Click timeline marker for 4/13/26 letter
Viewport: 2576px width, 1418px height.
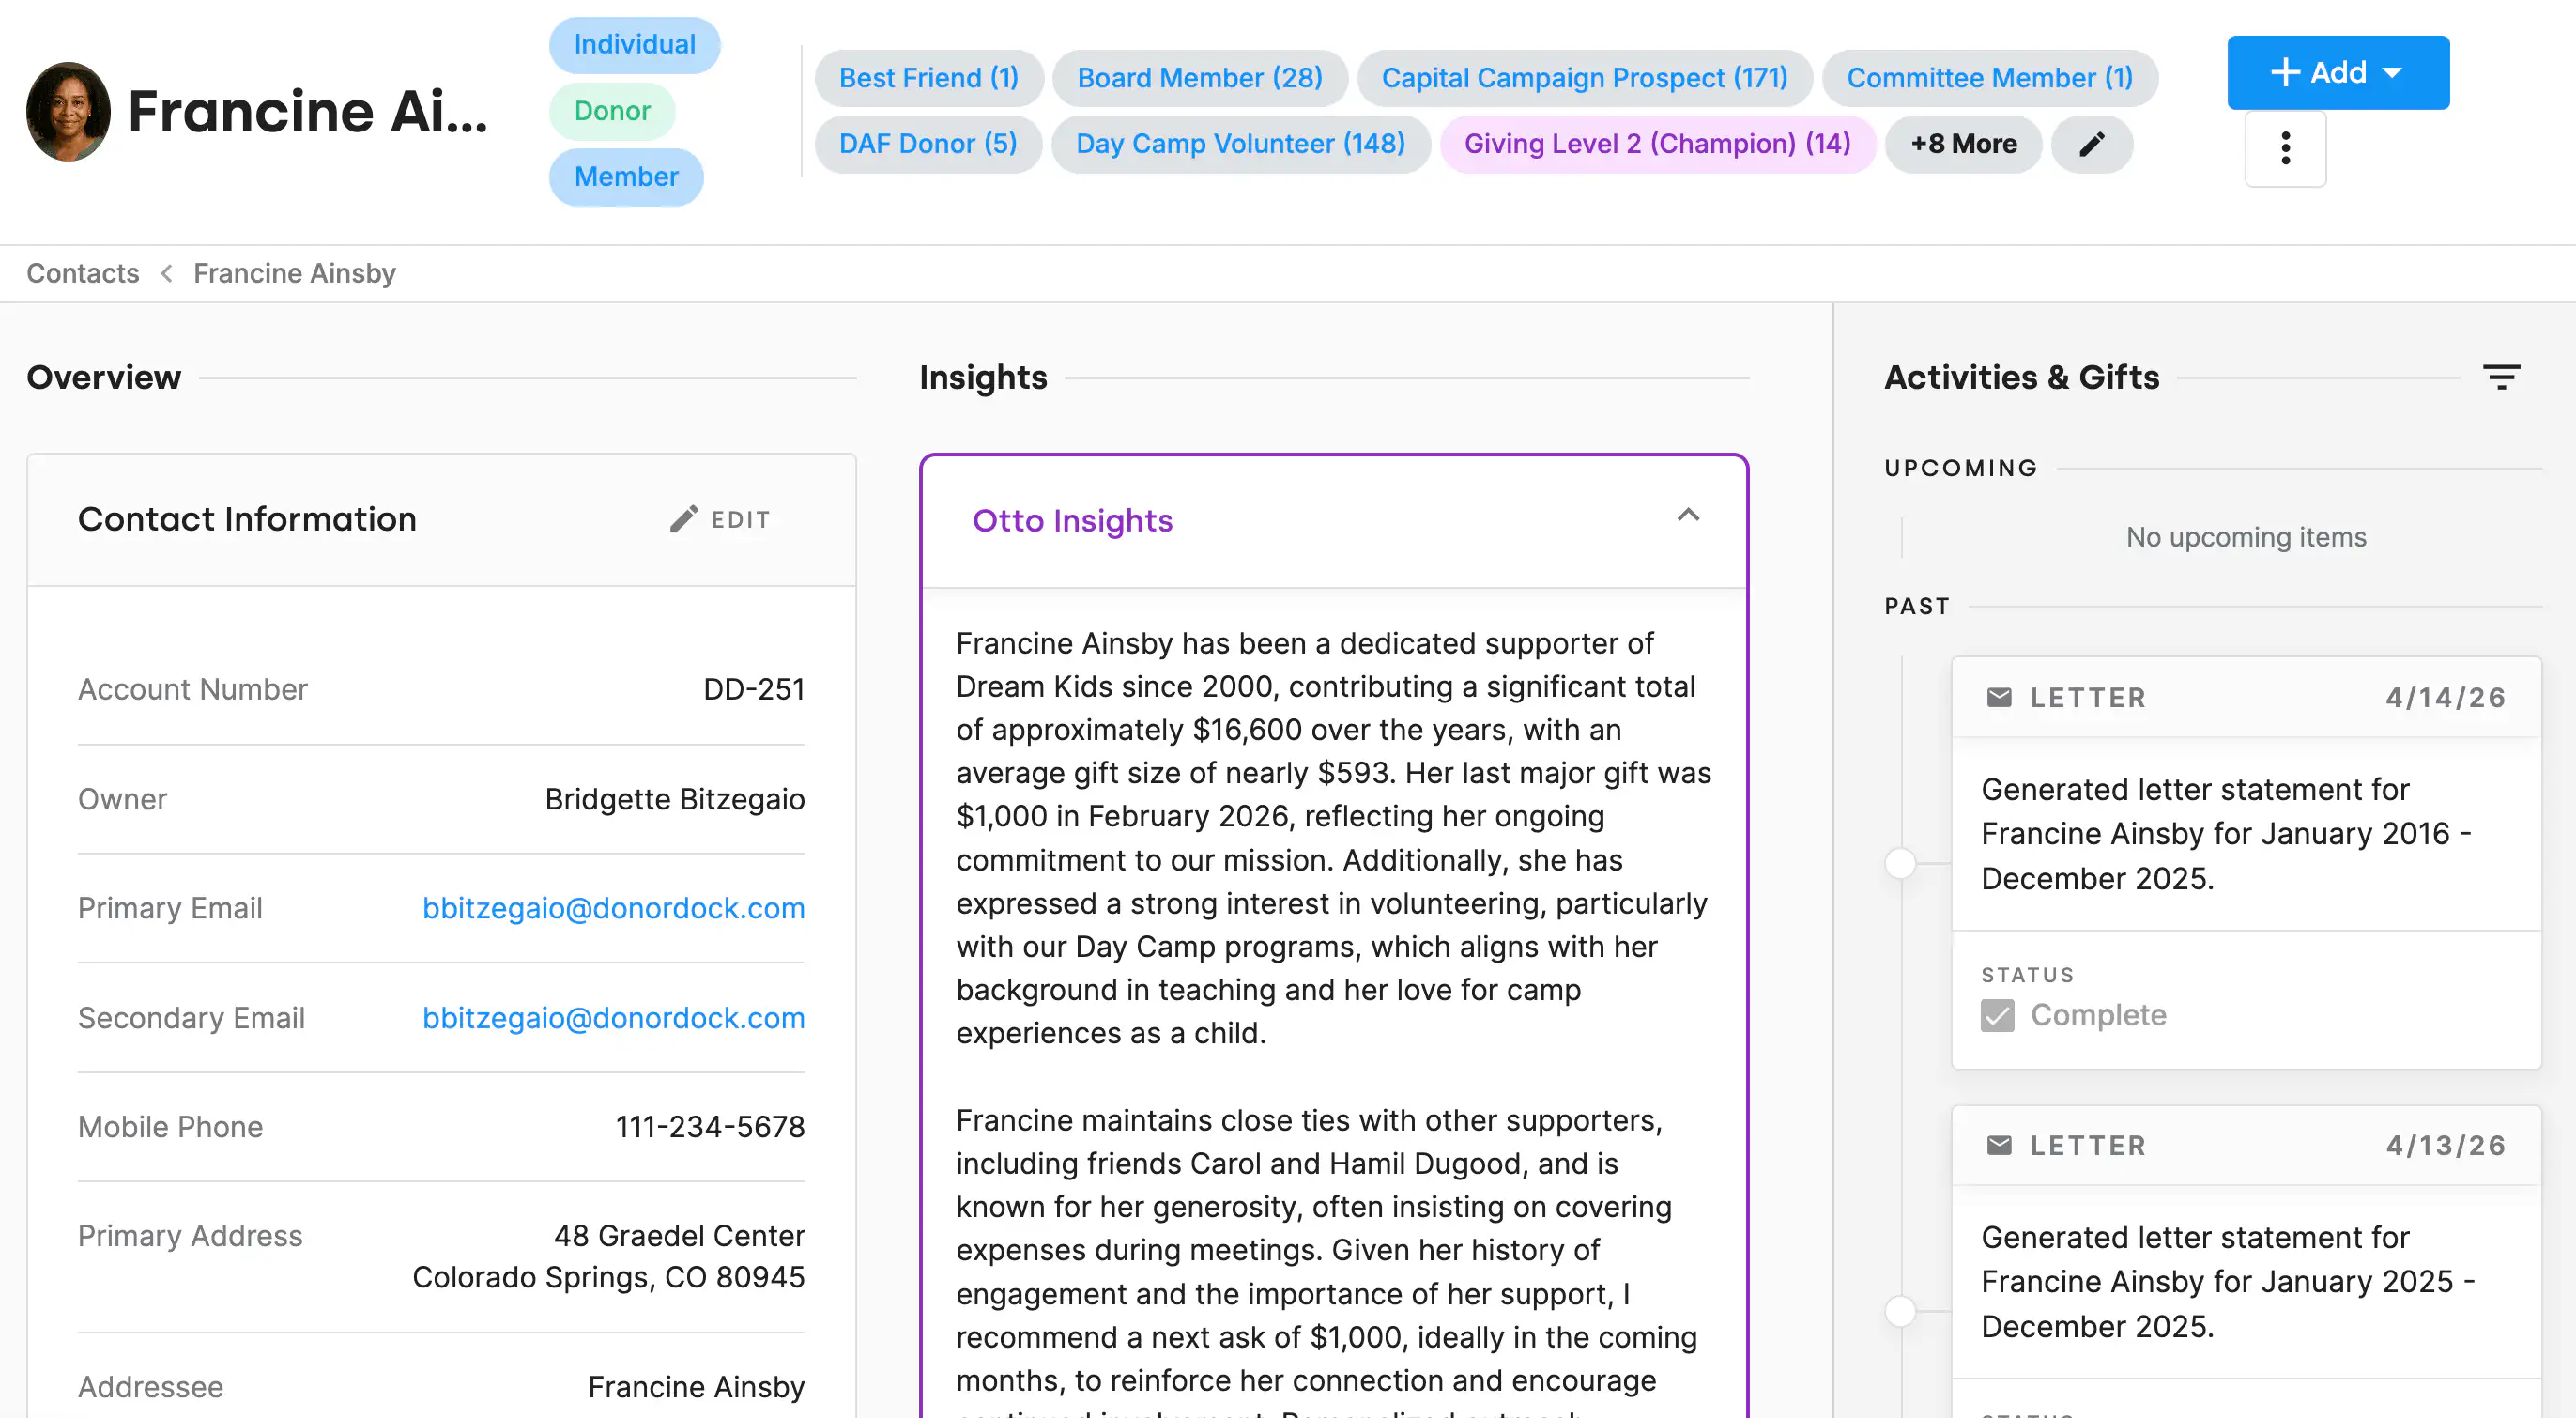(x=1900, y=1311)
